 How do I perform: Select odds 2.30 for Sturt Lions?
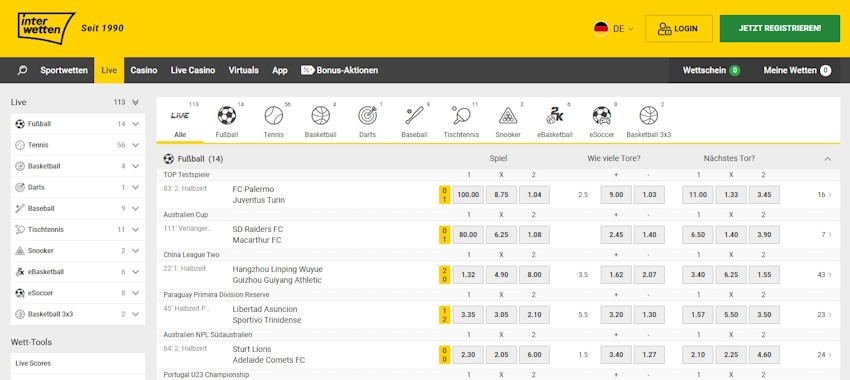pos(468,355)
